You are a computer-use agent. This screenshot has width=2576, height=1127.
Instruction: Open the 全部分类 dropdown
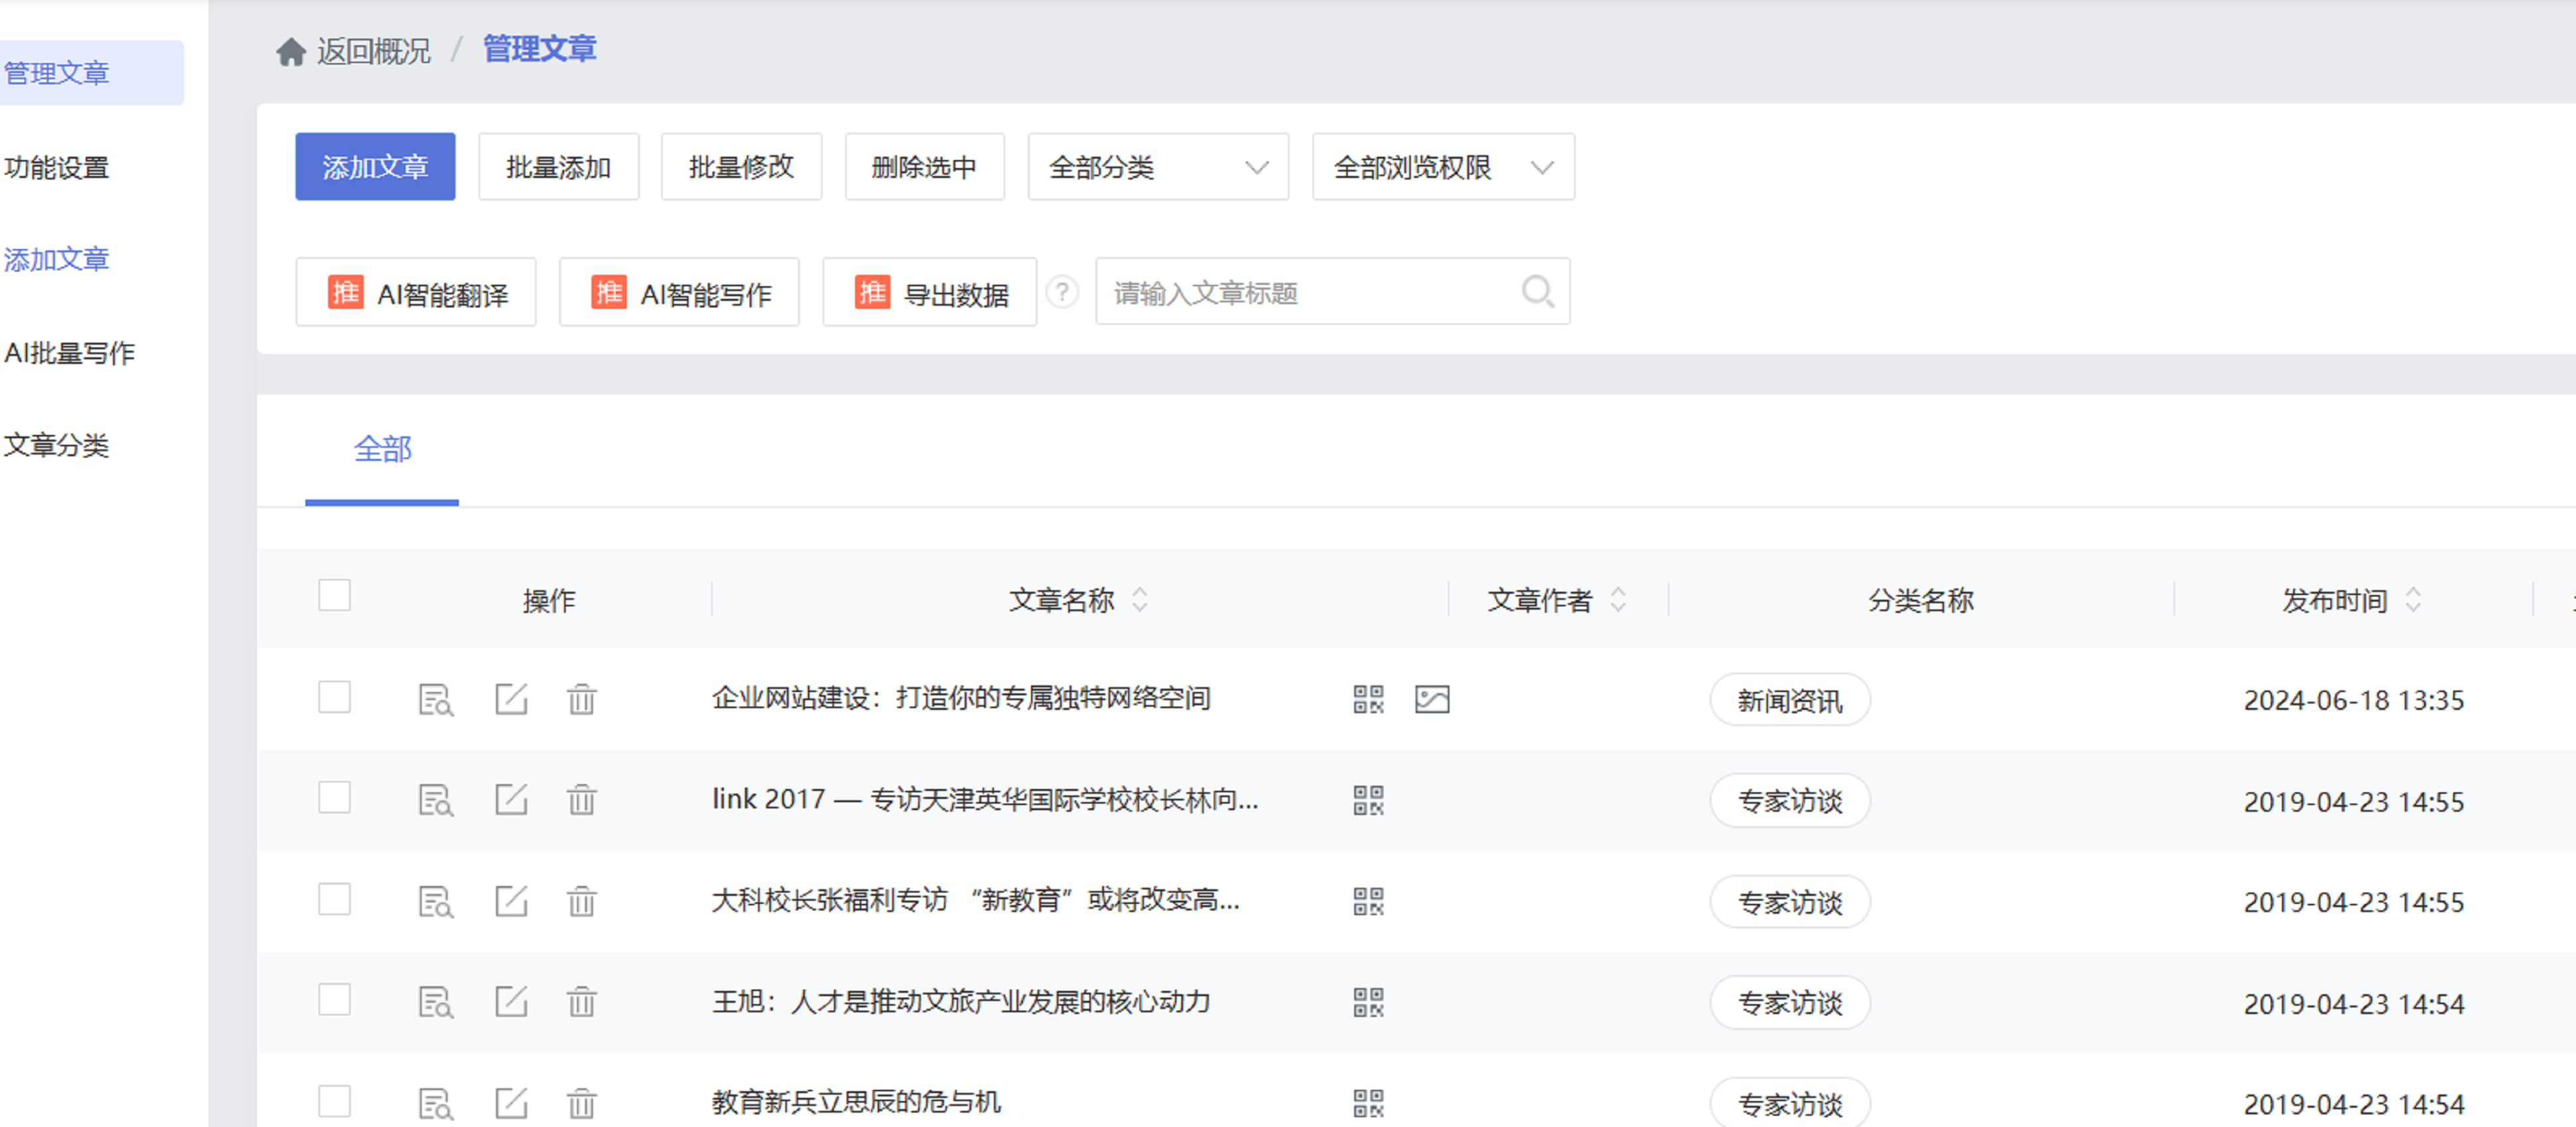(1157, 167)
